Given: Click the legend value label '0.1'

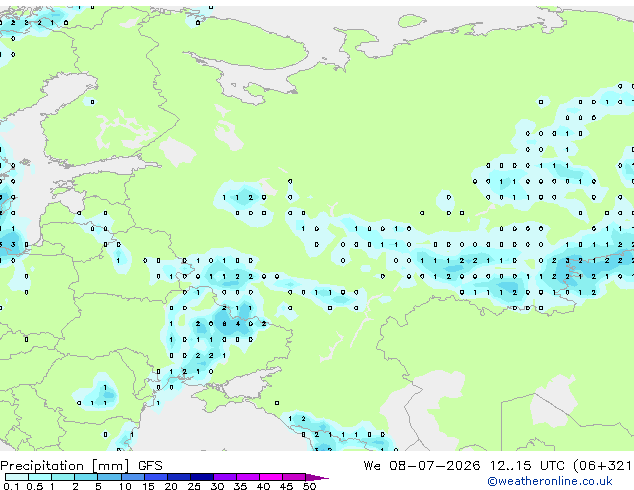Looking at the screenshot, I should coord(12,486).
